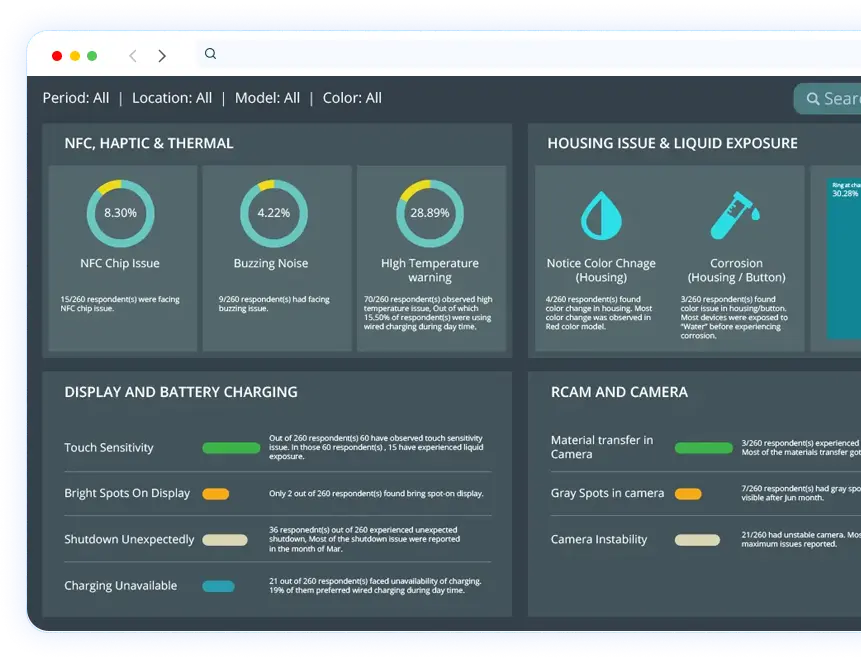Click the High Temperature 28.89% donut chart
Viewport: 861px width, 663px height.
tap(430, 213)
